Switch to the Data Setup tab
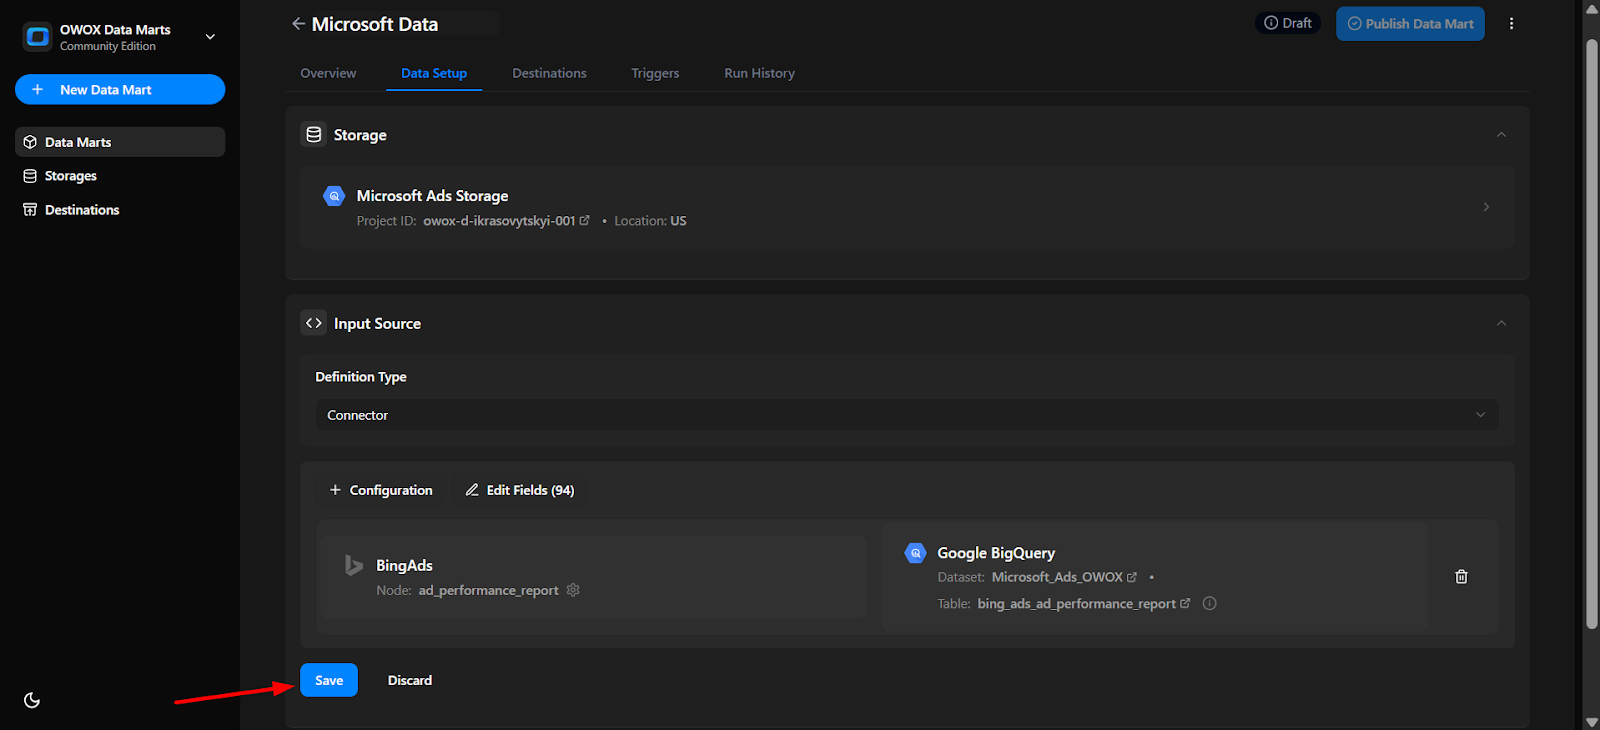The width and height of the screenshot is (1600, 730). click(x=434, y=73)
